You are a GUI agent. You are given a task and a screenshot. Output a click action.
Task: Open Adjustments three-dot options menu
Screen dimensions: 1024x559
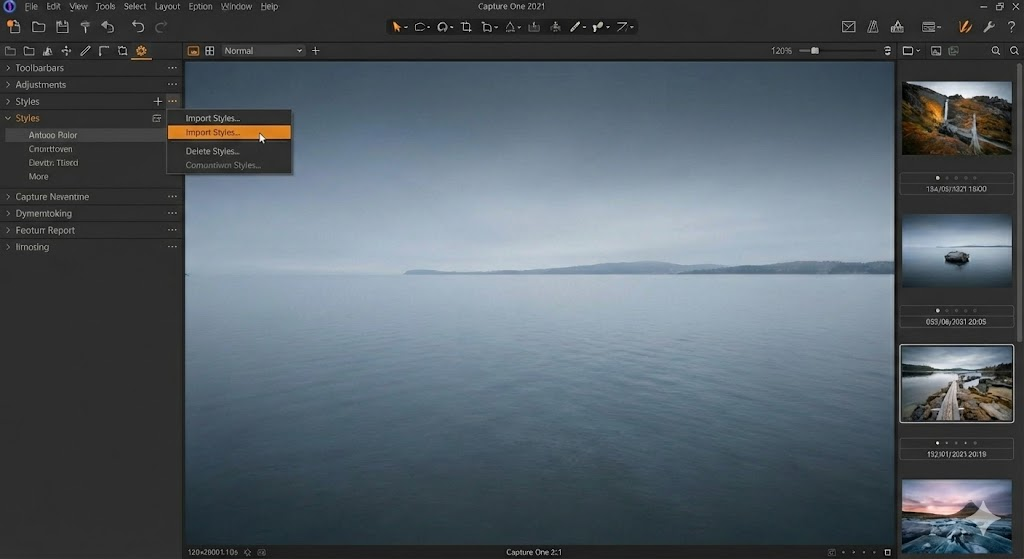click(x=172, y=85)
